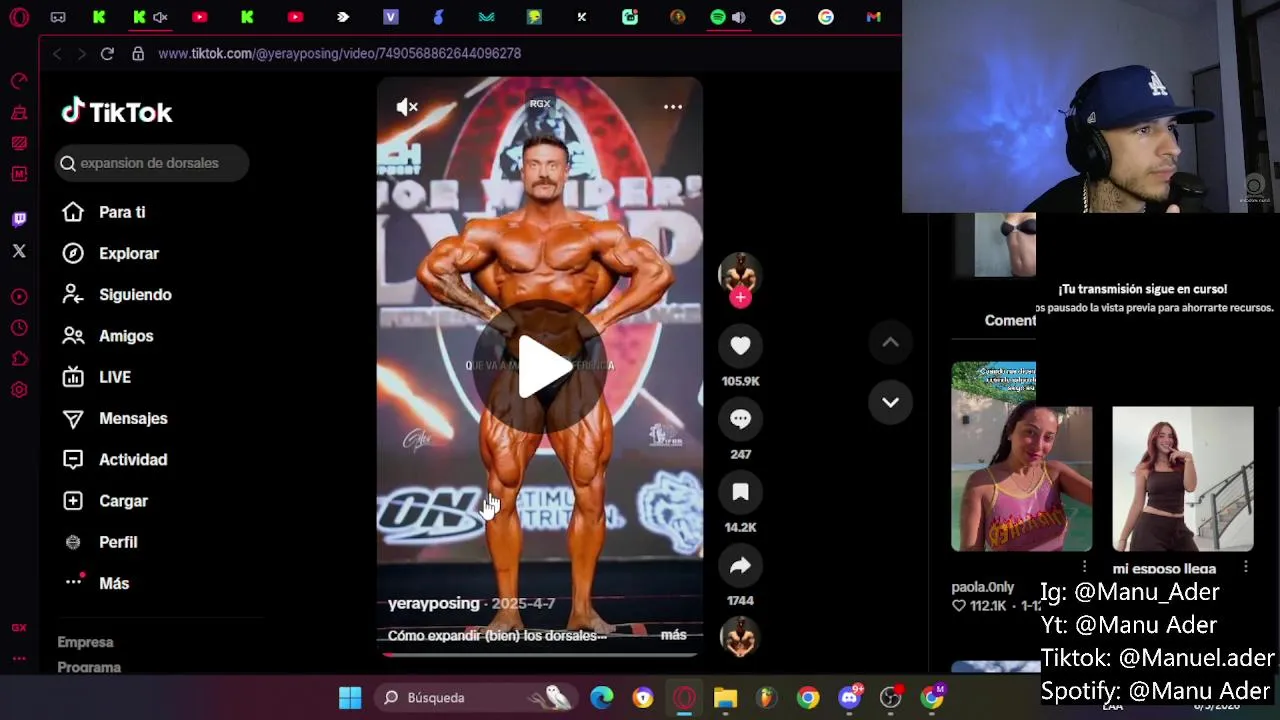Open the tab islands icon beside the Opera logo
Image resolution: width=1280 pixels, height=720 pixels.
(58, 17)
